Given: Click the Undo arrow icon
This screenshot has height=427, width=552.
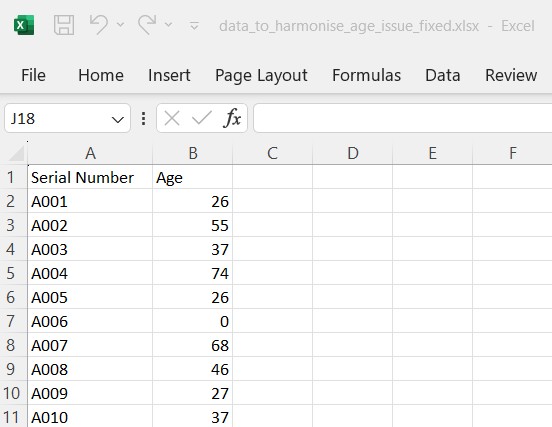Looking at the screenshot, I should coord(99,25).
